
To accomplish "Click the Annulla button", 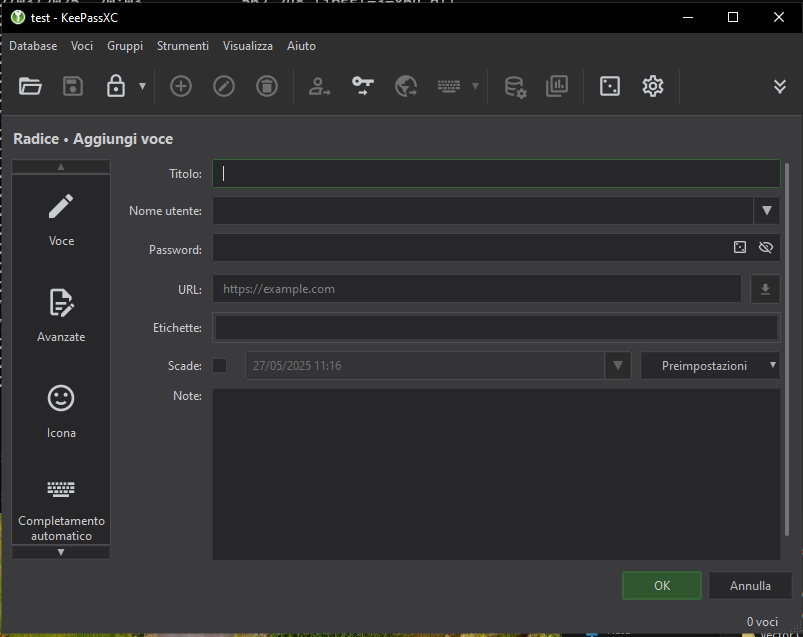I will (750, 586).
